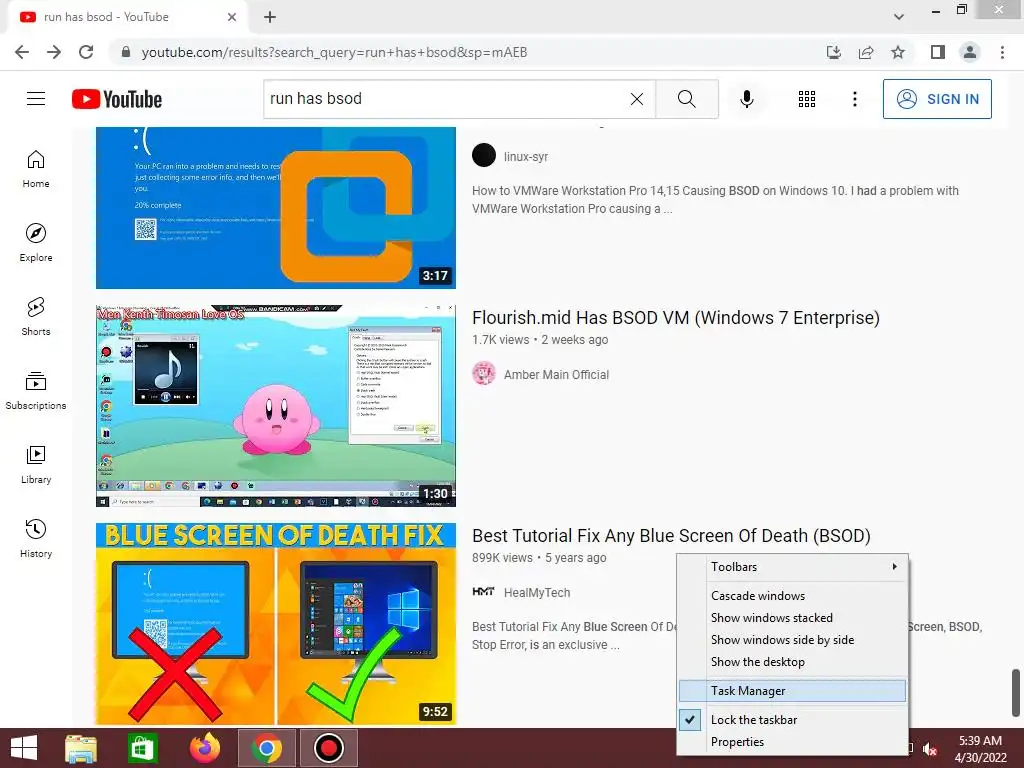Switch to Chrome in taskbar

pyautogui.click(x=266, y=748)
